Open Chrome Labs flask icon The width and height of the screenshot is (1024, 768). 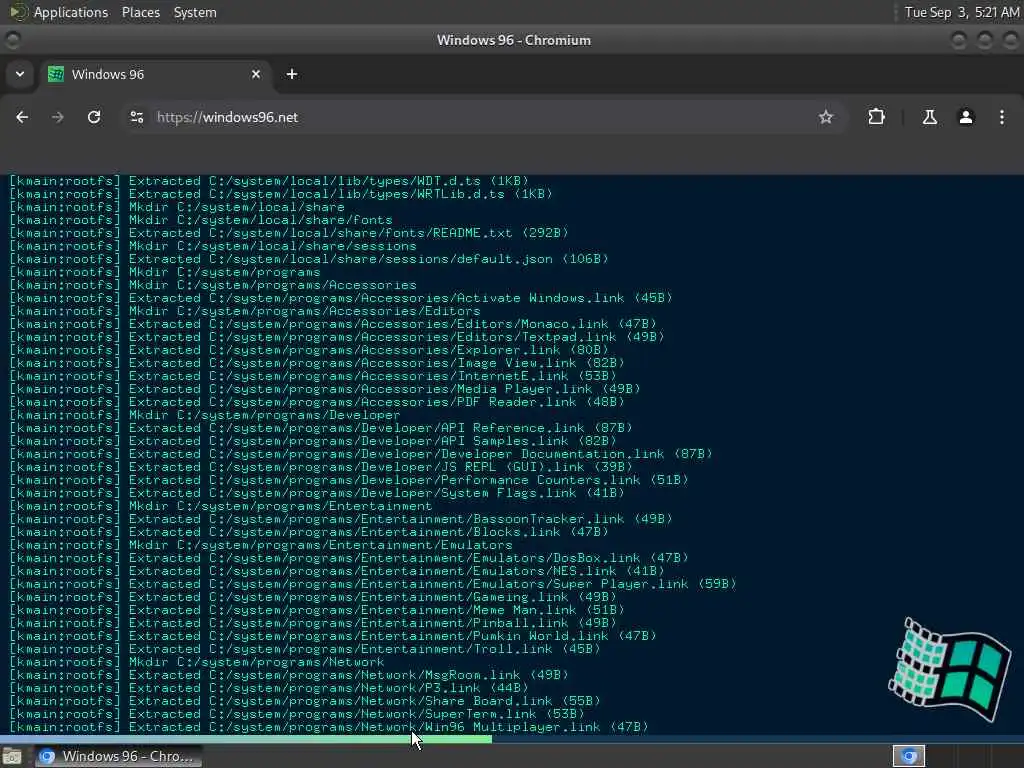click(929, 117)
